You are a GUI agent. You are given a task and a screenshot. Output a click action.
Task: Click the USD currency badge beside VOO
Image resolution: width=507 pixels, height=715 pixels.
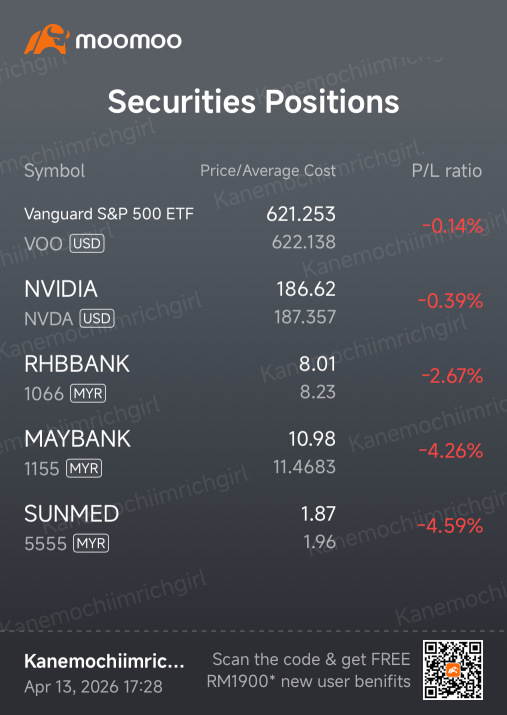coord(87,244)
